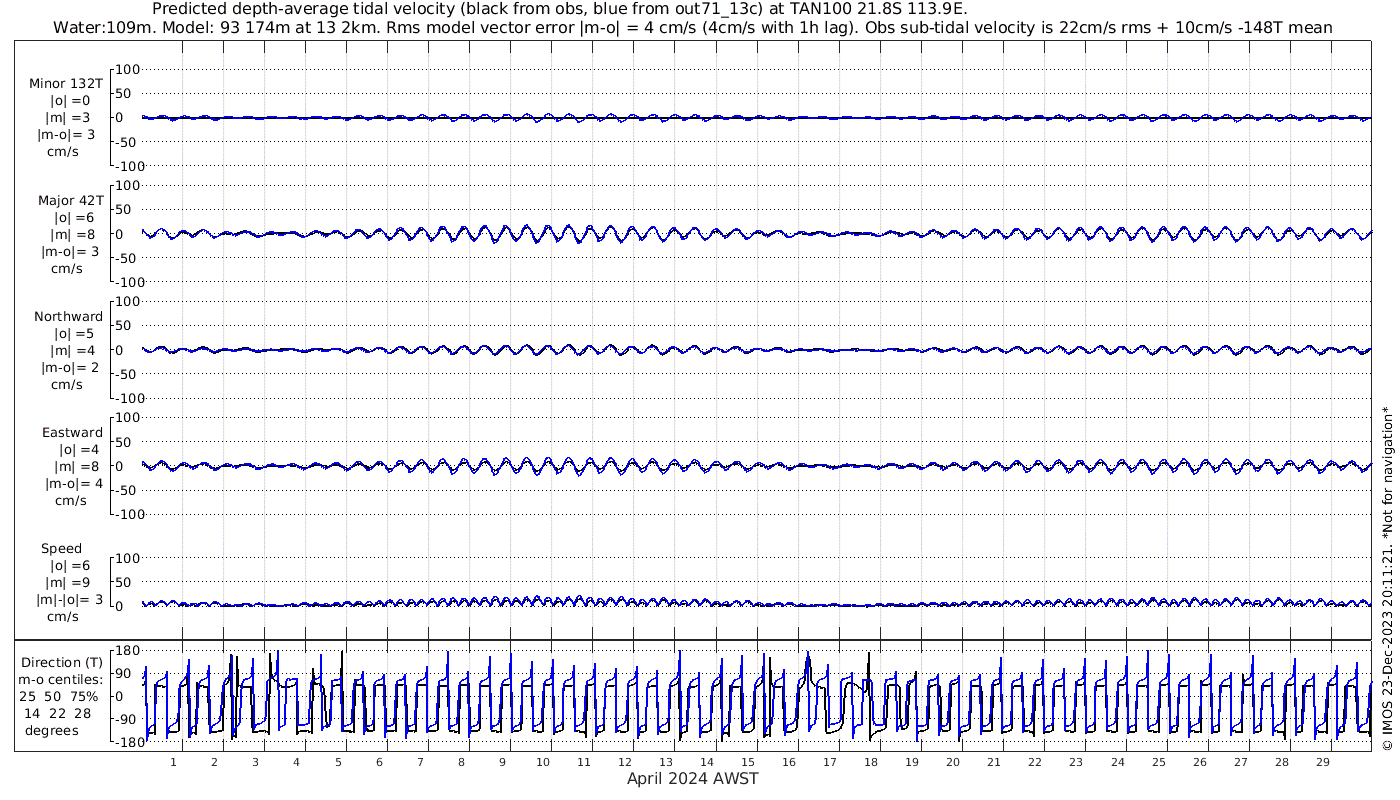Click '|m-o|= 2' in the Northward panel
Viewport: 1400px width, 800px height.
70,367
